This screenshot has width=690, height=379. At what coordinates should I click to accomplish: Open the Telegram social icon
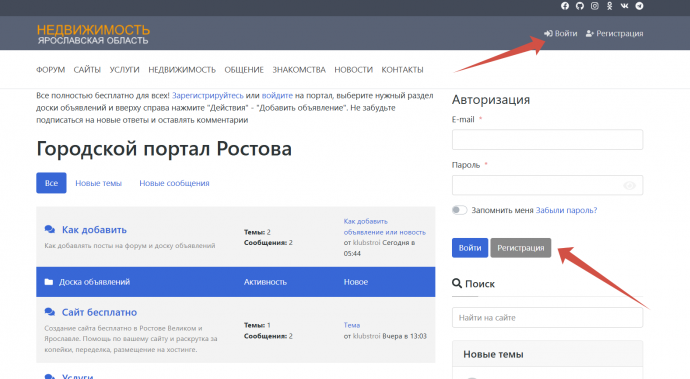(x=639, y=6)
